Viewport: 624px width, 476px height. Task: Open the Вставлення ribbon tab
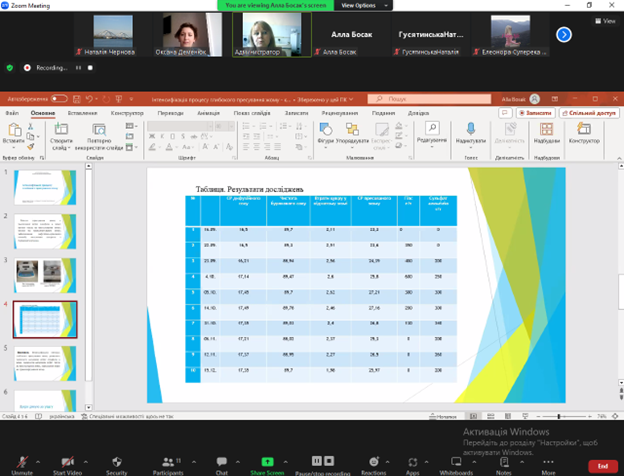point(82,113)
